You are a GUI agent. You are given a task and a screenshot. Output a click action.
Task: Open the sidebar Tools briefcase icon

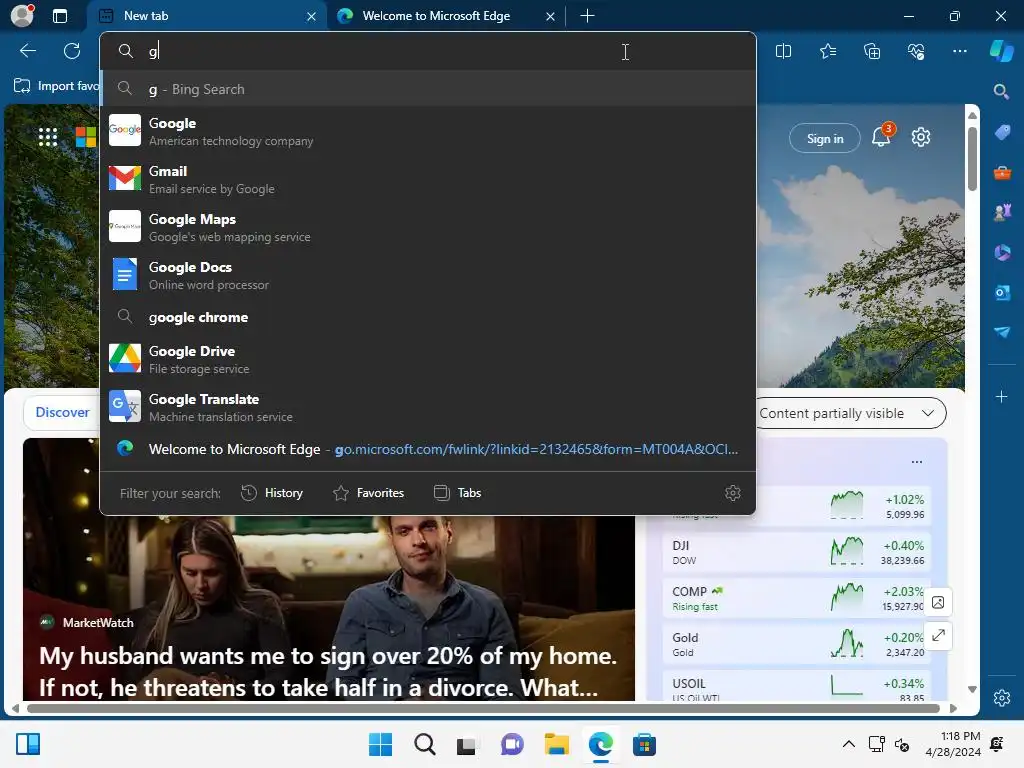tap(1002, 172)
